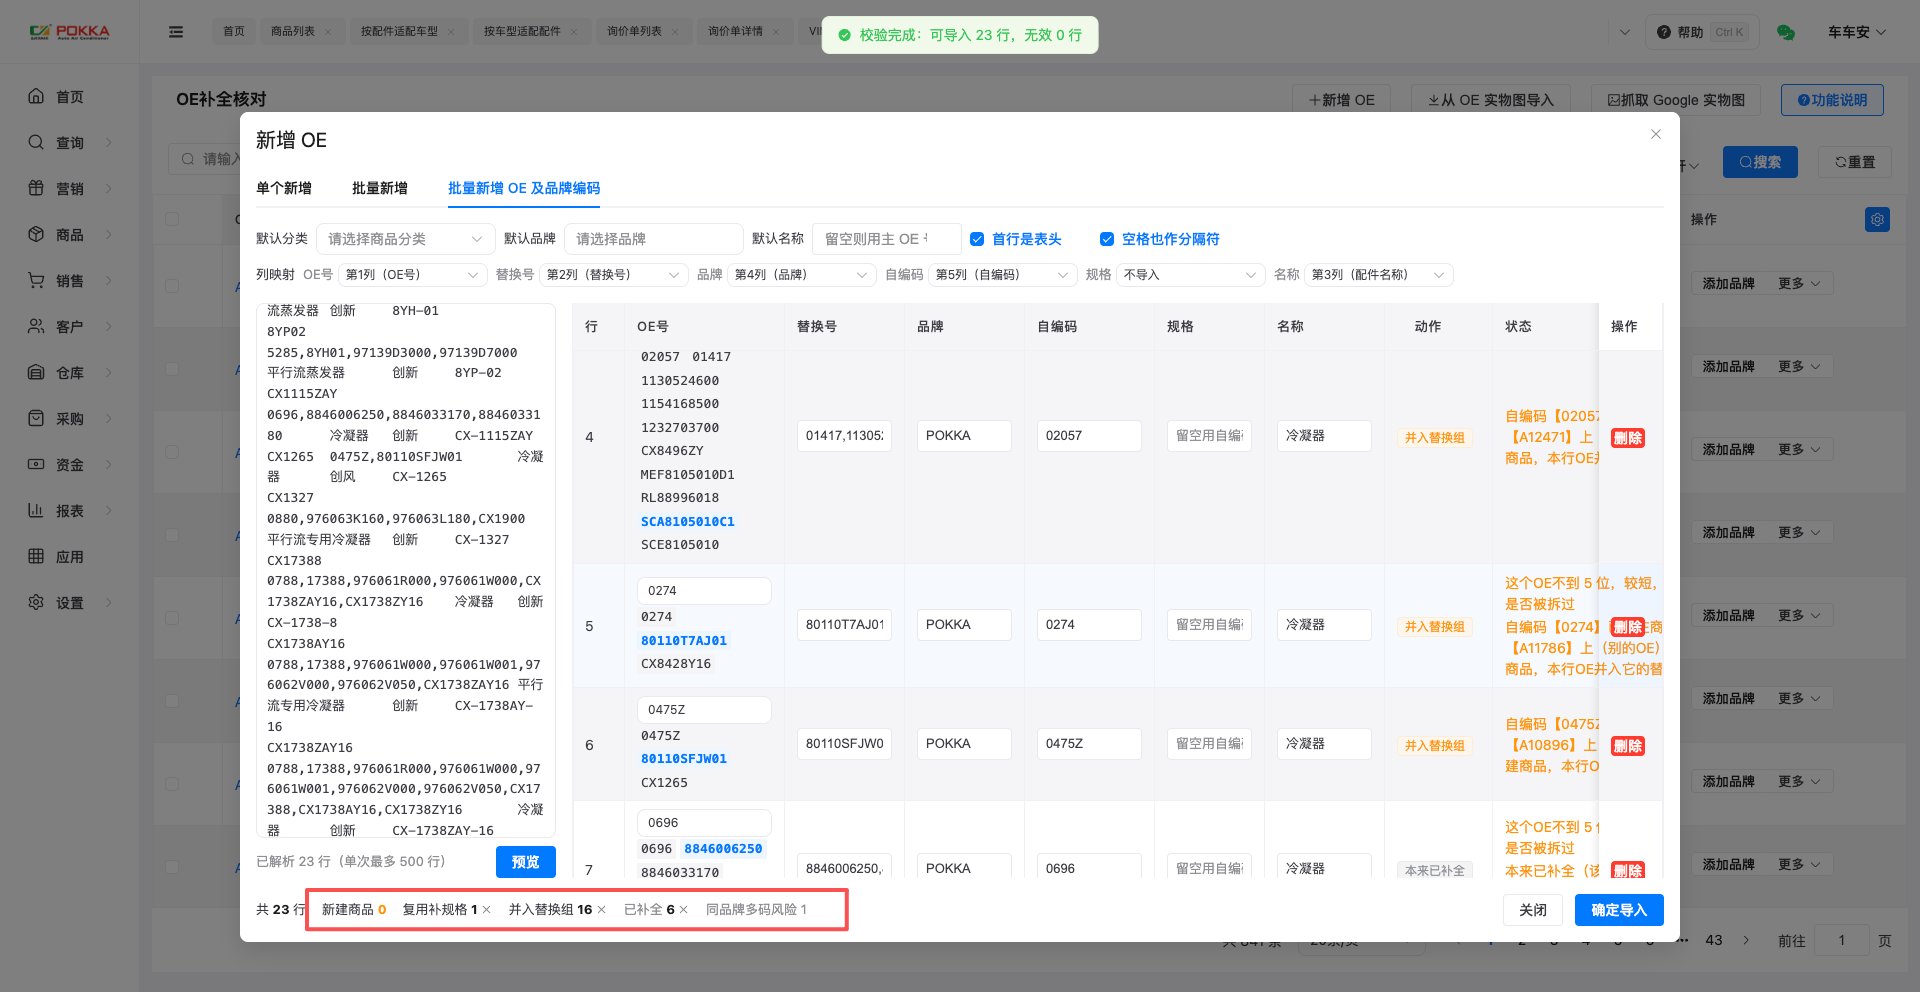Click the 车车安 user menu
This screenshot has height=992, width=1920.
[x=1856, y=32]
